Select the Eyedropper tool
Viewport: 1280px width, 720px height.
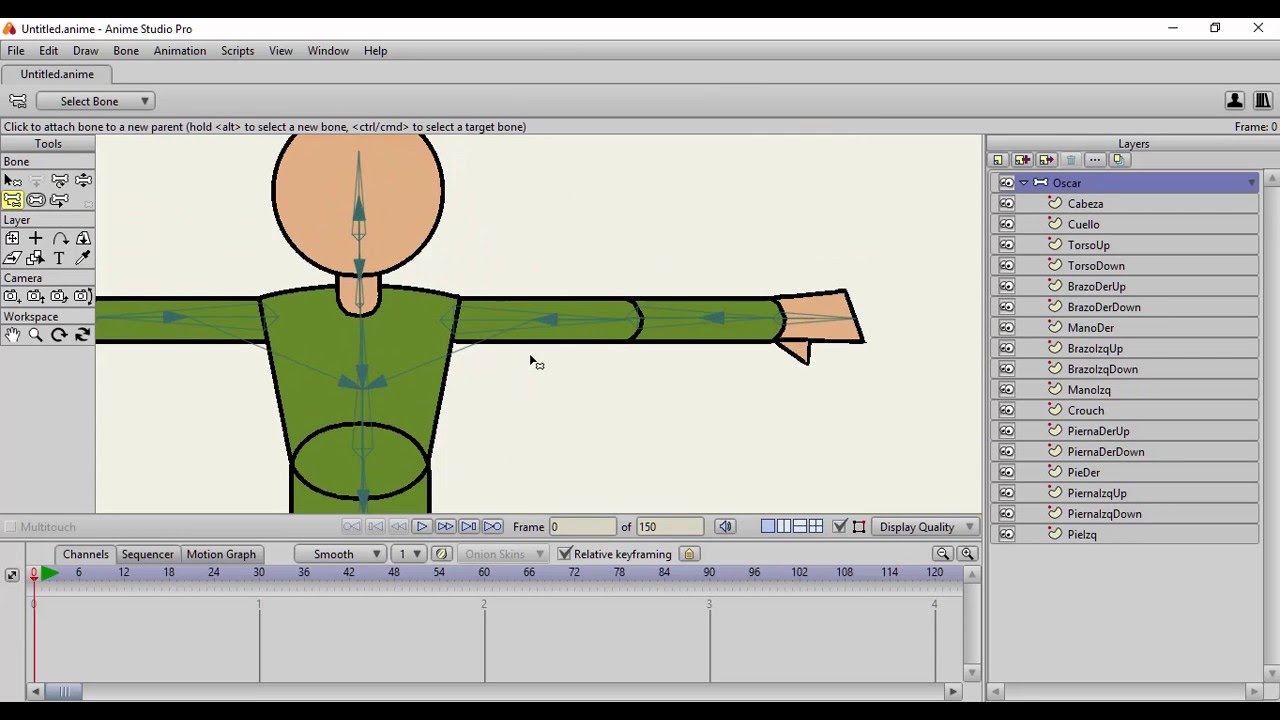84,258
